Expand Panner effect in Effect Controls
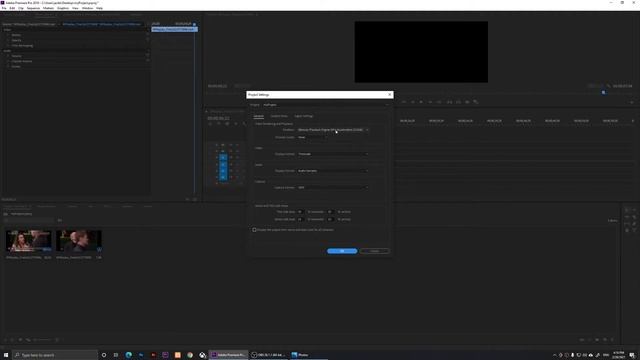This screenshot has height=360, width=640. (8, 67)
